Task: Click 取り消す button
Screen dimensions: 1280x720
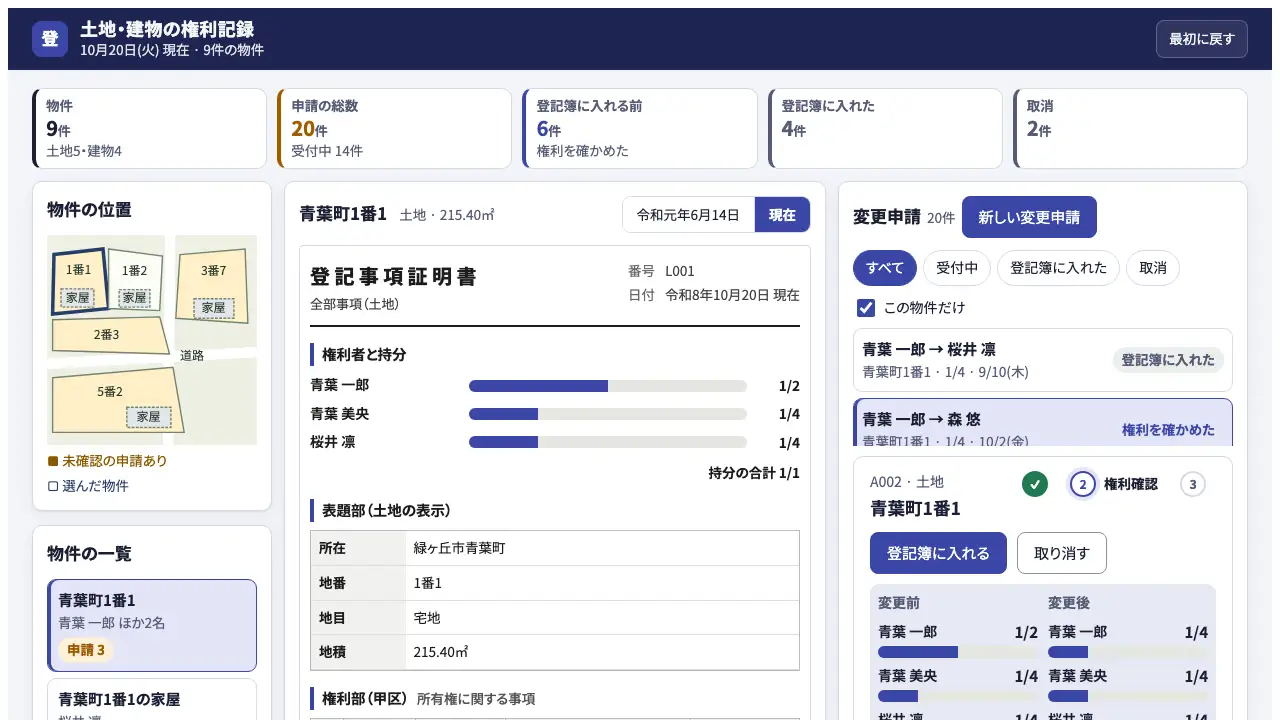Action: click(1062, 553)
